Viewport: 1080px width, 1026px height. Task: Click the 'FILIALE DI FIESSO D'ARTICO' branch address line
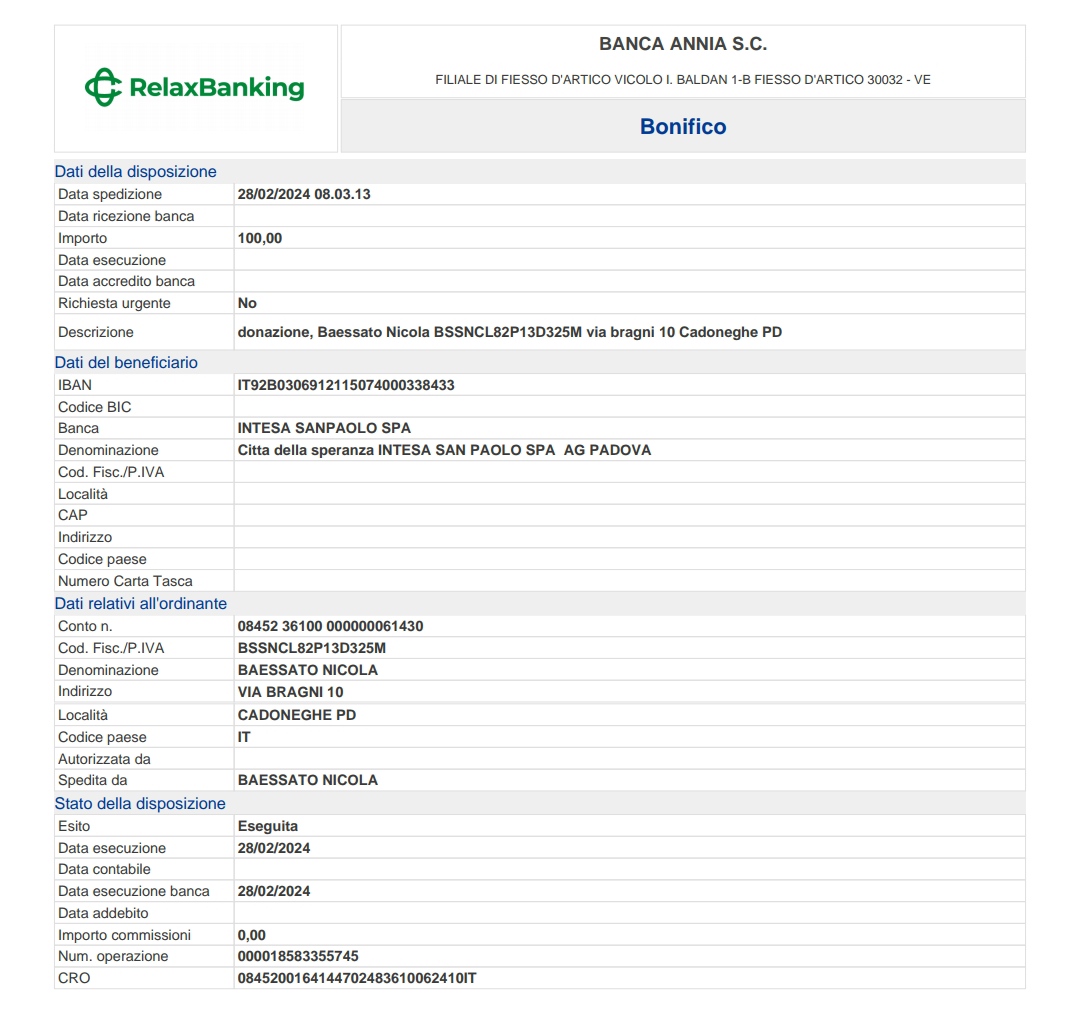point(683,80)
